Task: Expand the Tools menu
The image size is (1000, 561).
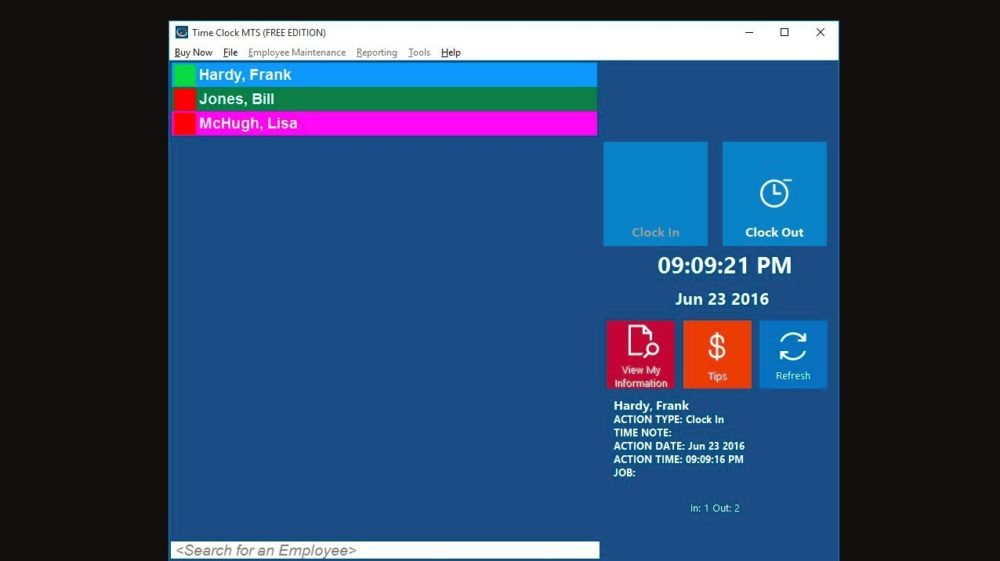Action: click(x=419, y=53)
